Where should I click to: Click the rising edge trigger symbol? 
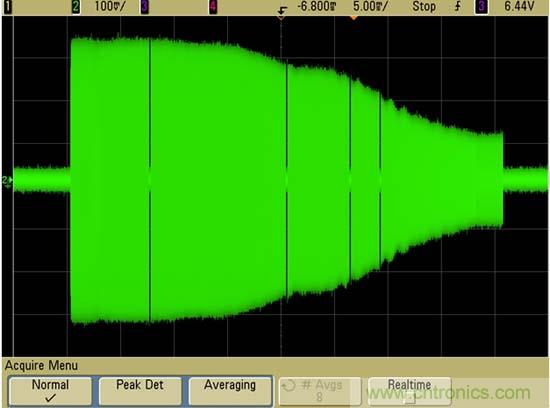pyautogui.click(x=457, y=6)
